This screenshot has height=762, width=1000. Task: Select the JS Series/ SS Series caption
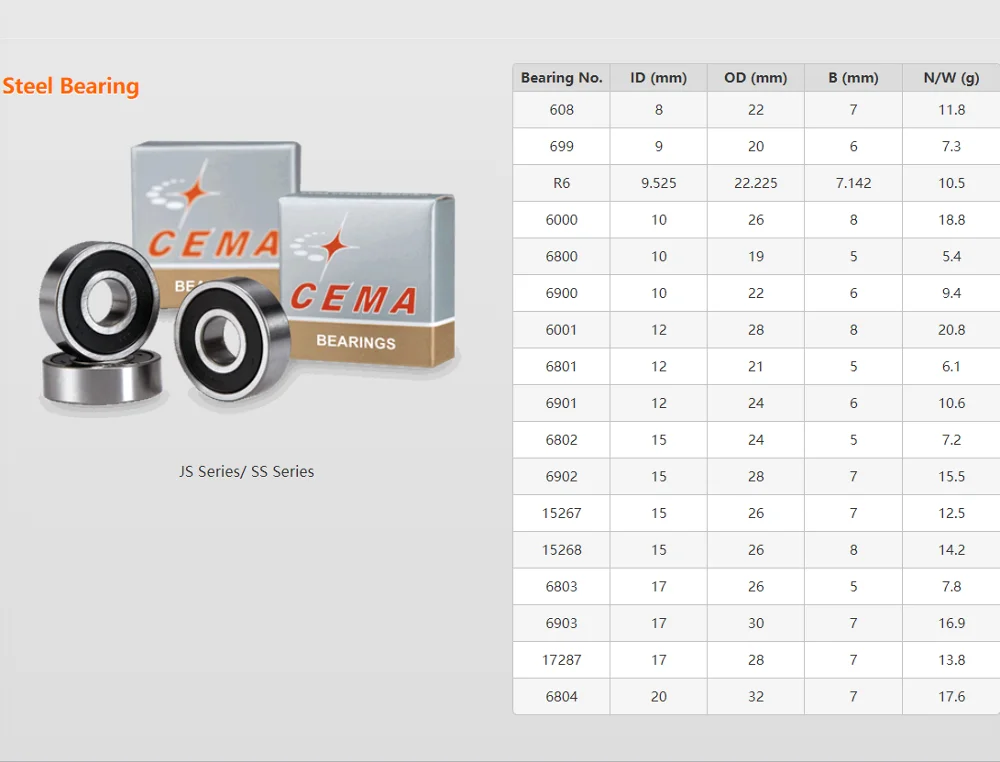(x=247, y=471)
